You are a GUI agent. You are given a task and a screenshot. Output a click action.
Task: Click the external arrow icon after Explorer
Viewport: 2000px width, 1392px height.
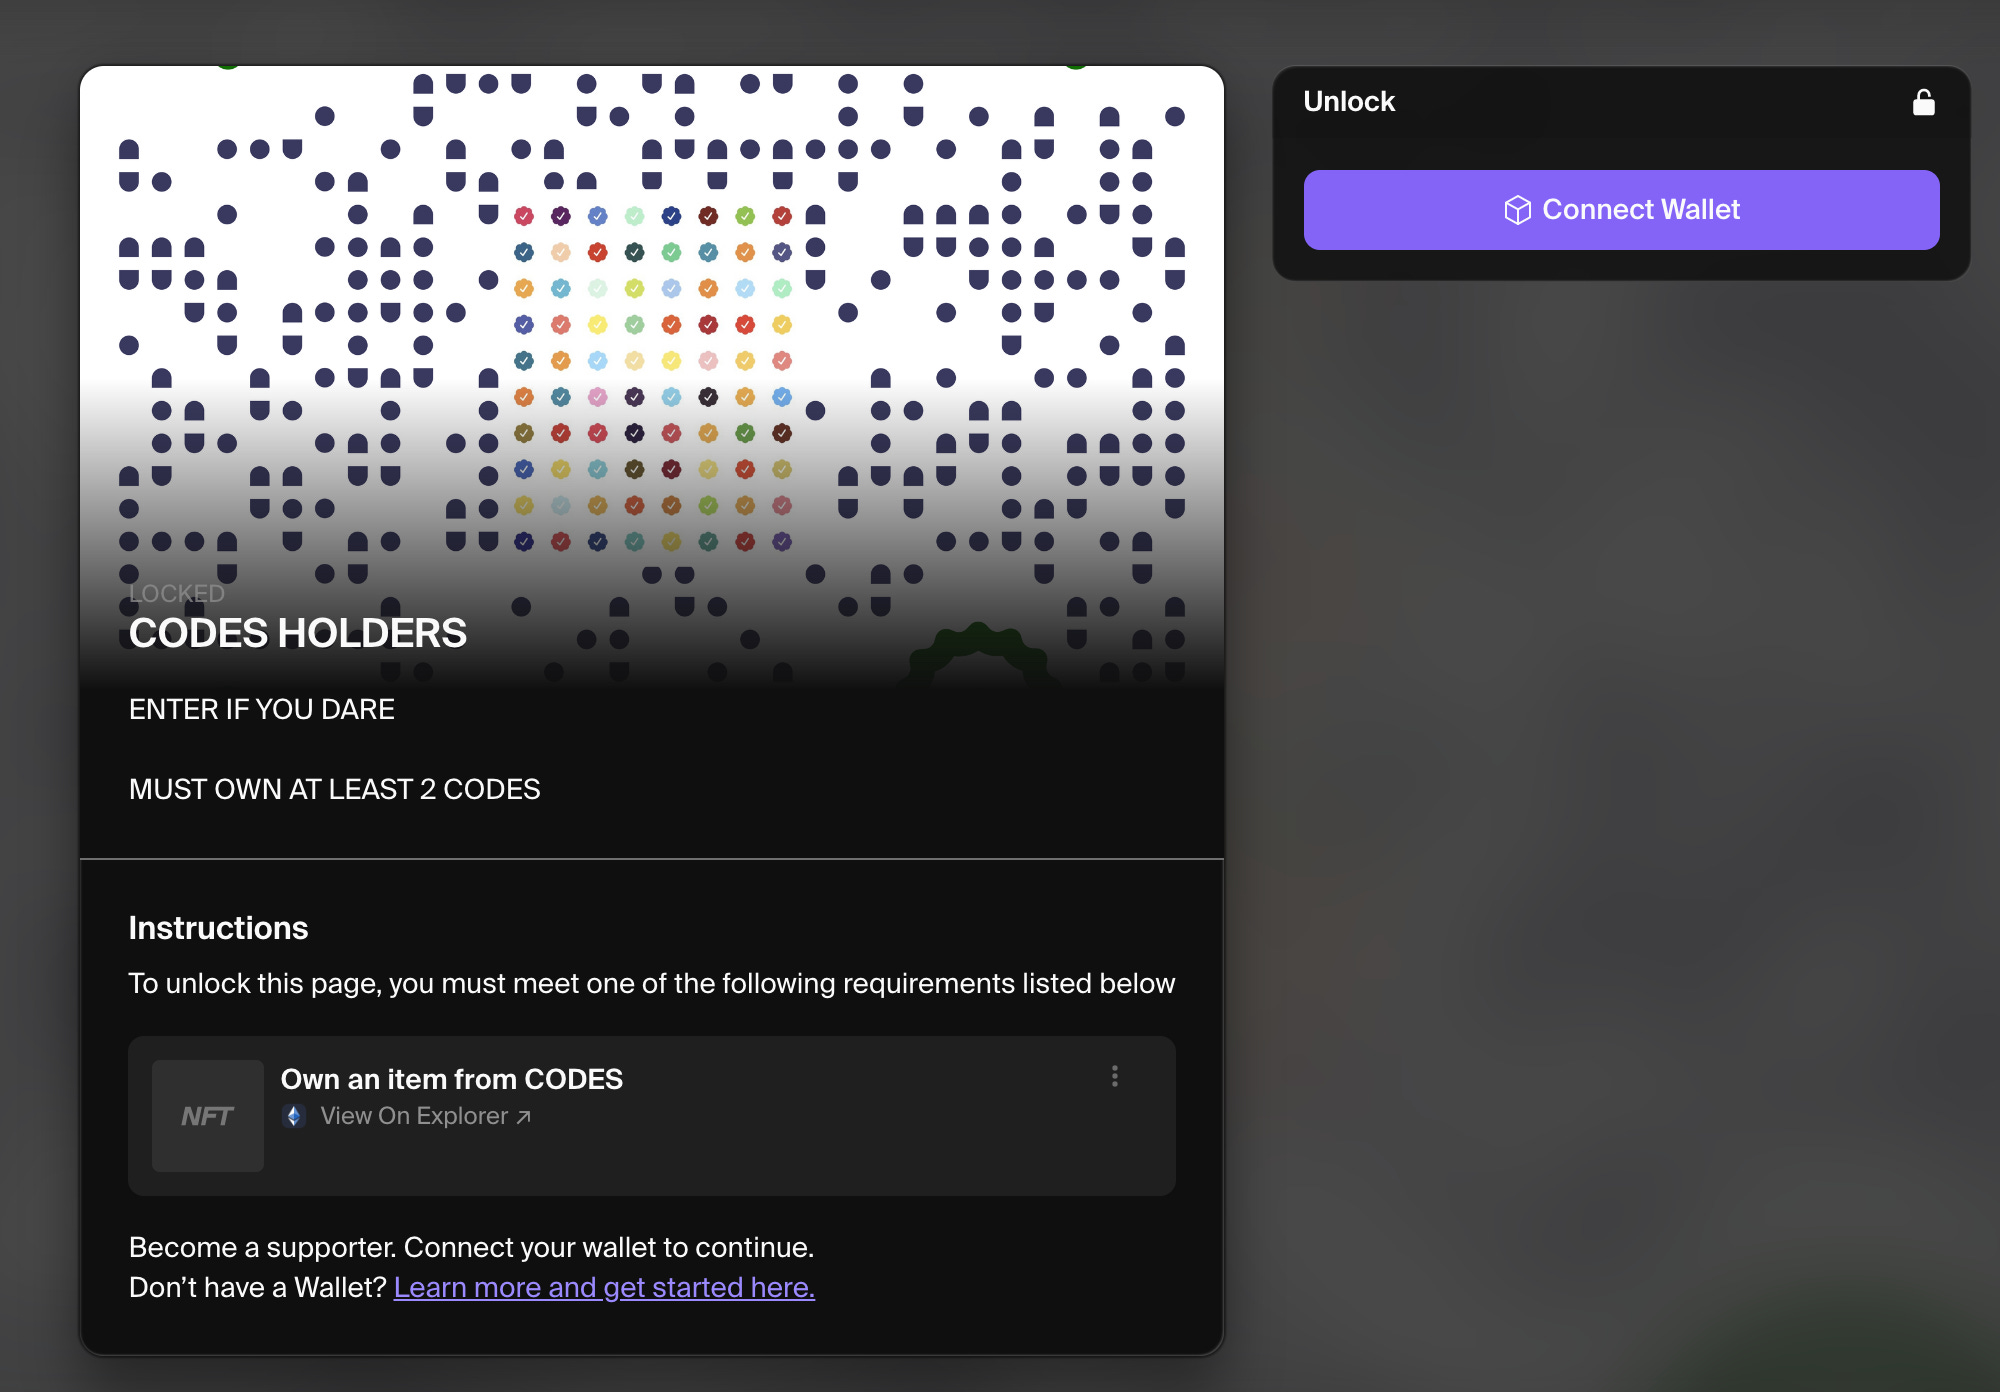pos(524,1117)
